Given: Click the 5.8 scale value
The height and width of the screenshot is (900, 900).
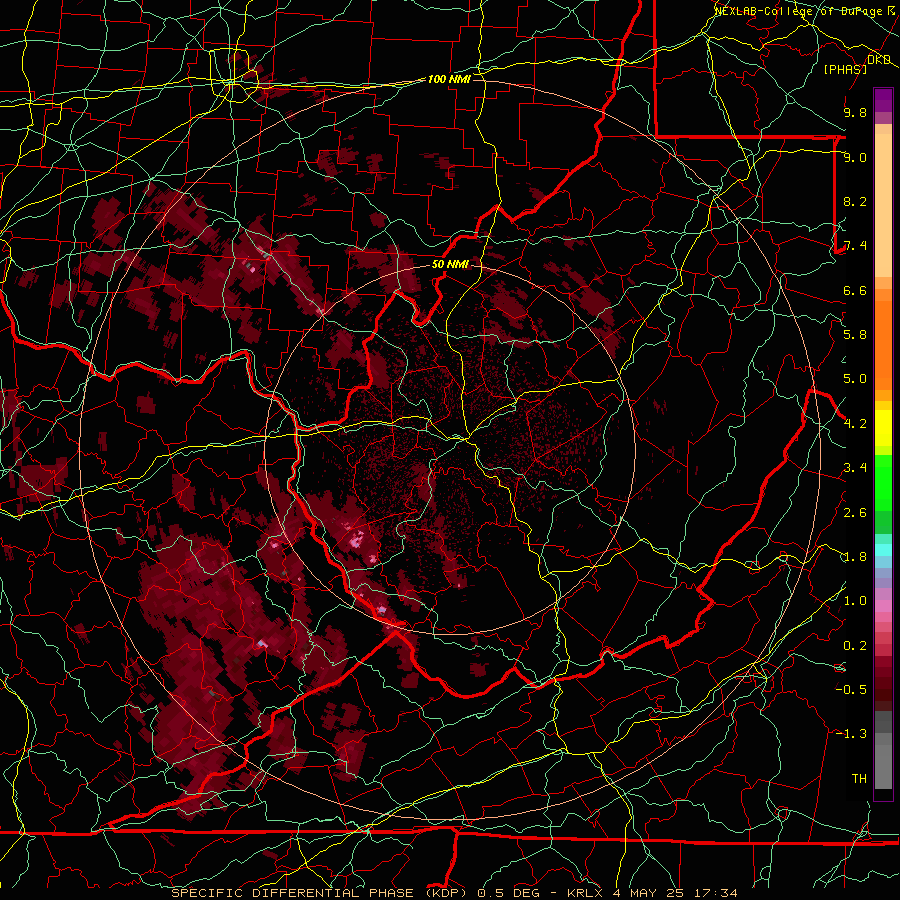Looking at the screenshot, I should 855,335.
